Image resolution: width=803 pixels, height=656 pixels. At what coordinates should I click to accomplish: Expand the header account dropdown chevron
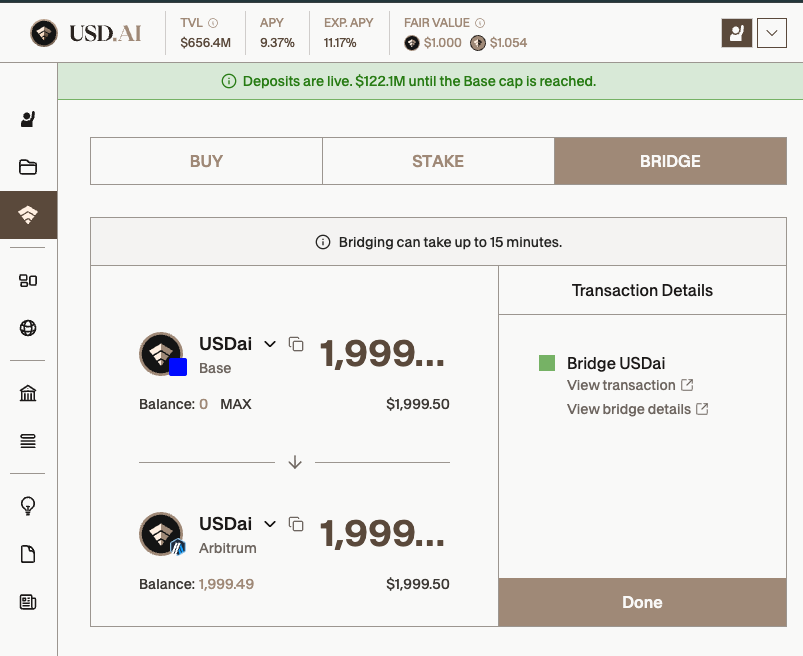(x=772, y=33)
